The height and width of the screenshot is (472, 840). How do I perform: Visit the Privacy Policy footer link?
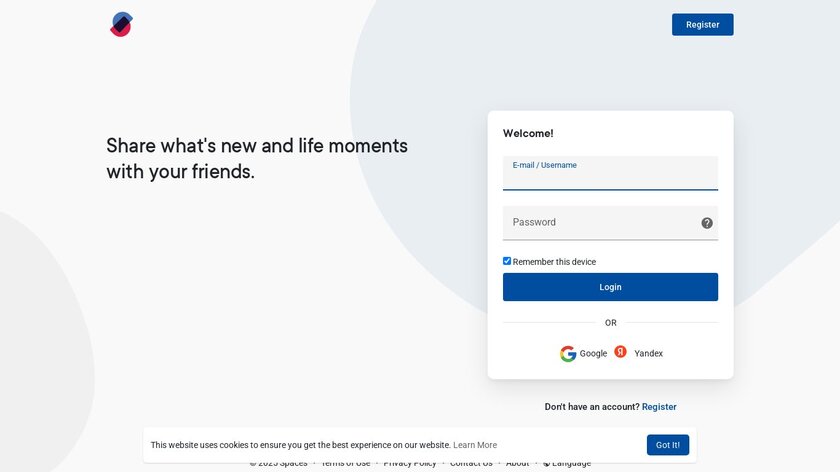tap(410, 464)
